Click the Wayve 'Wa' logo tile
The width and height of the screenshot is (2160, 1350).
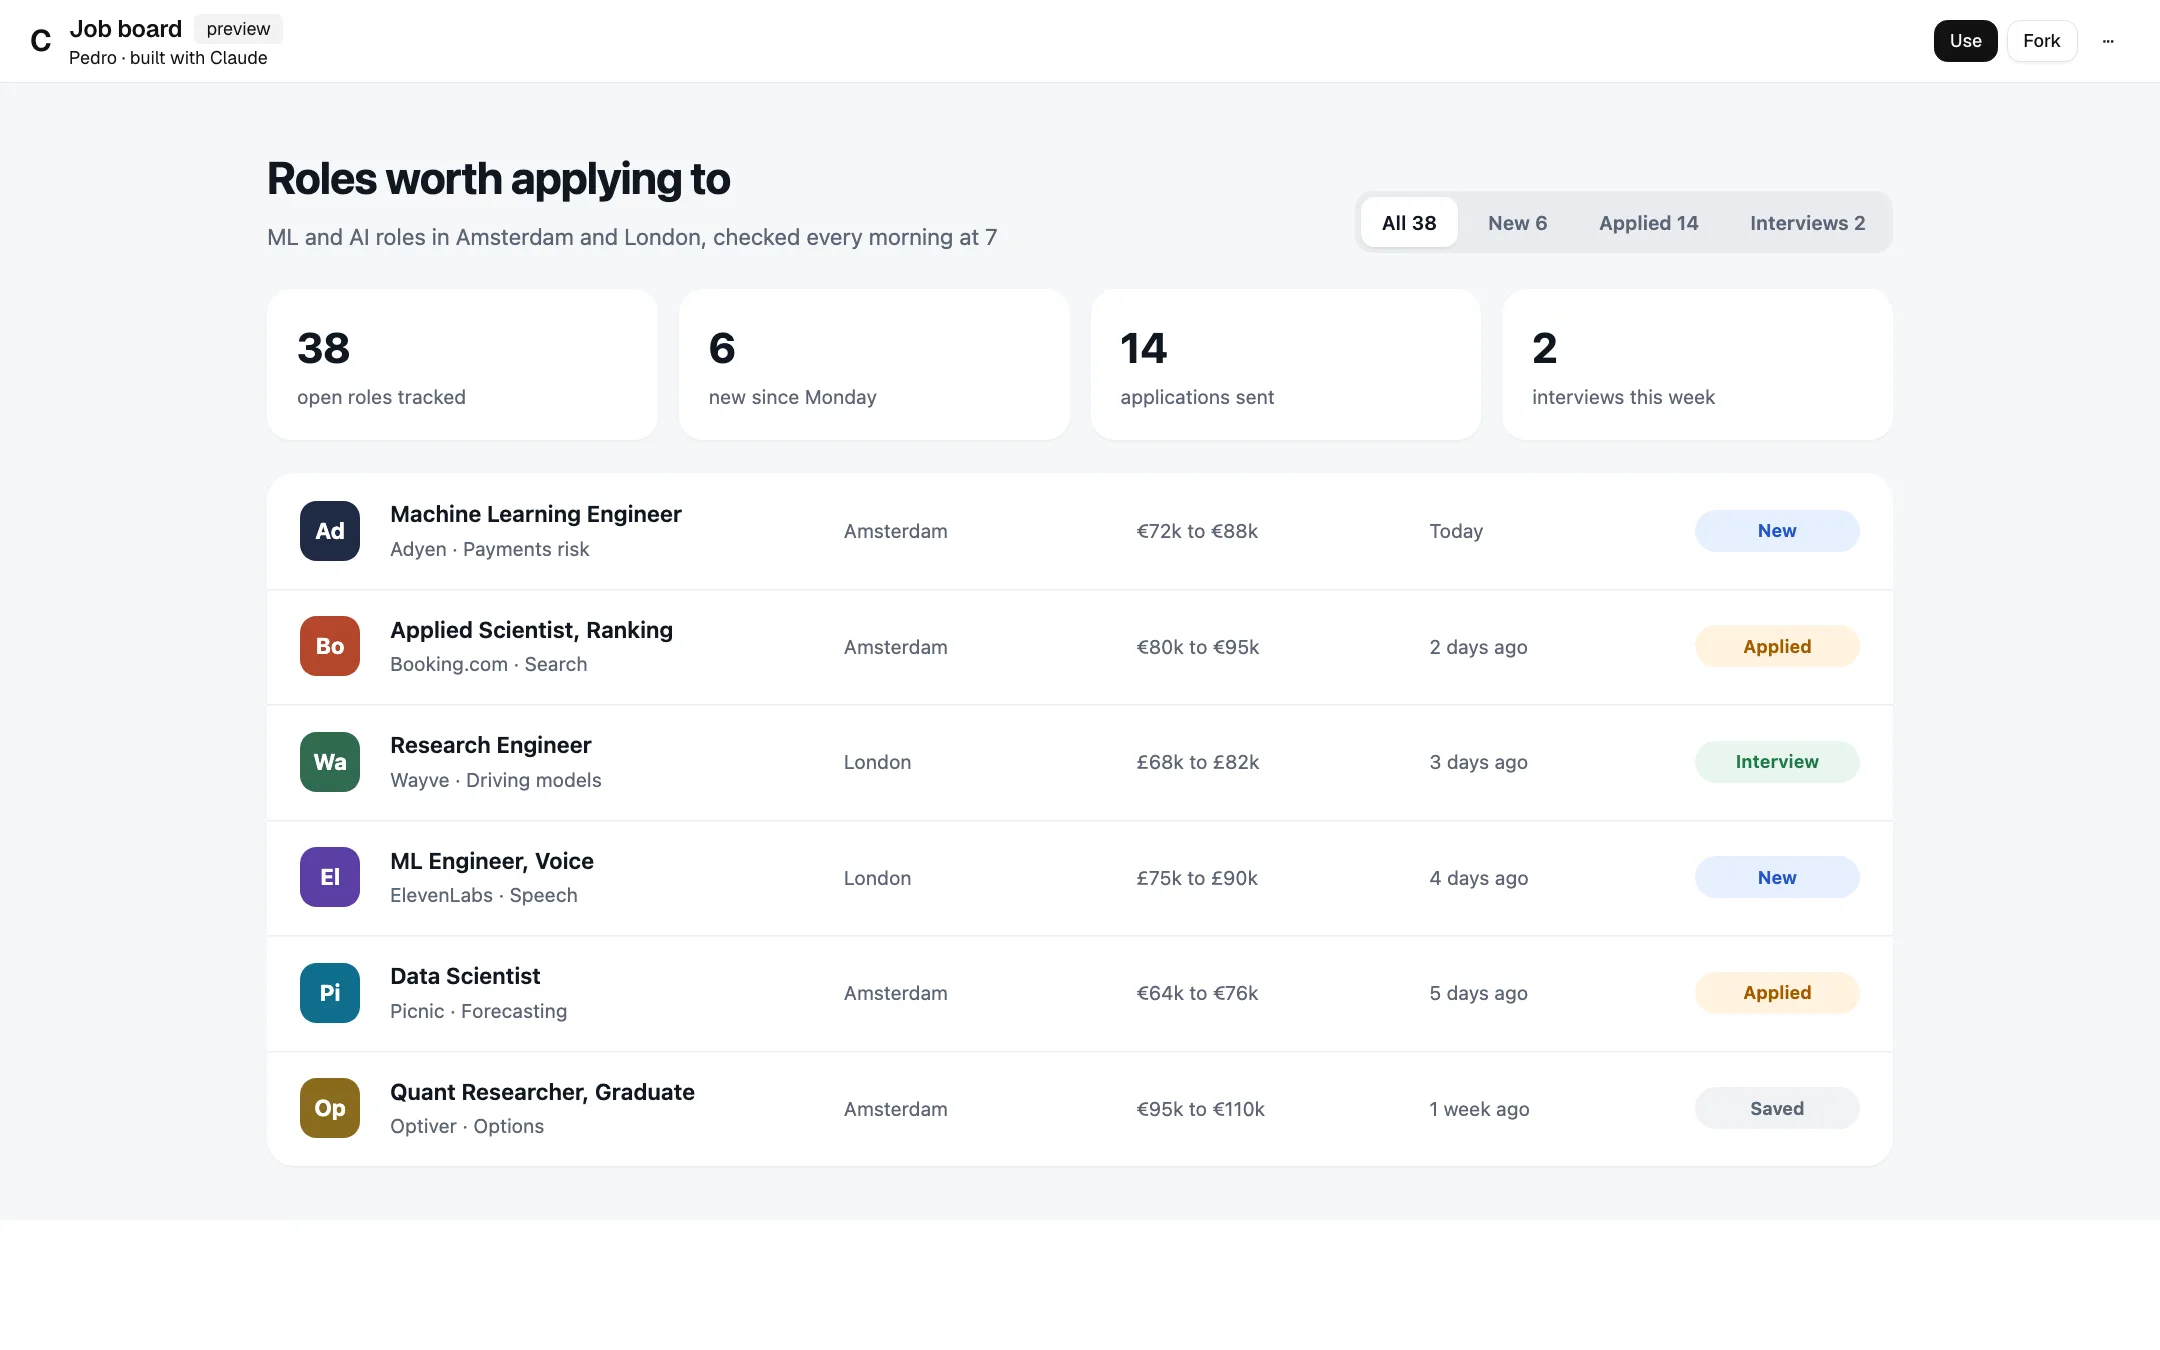pyautogui.click(x=330, y=762)
